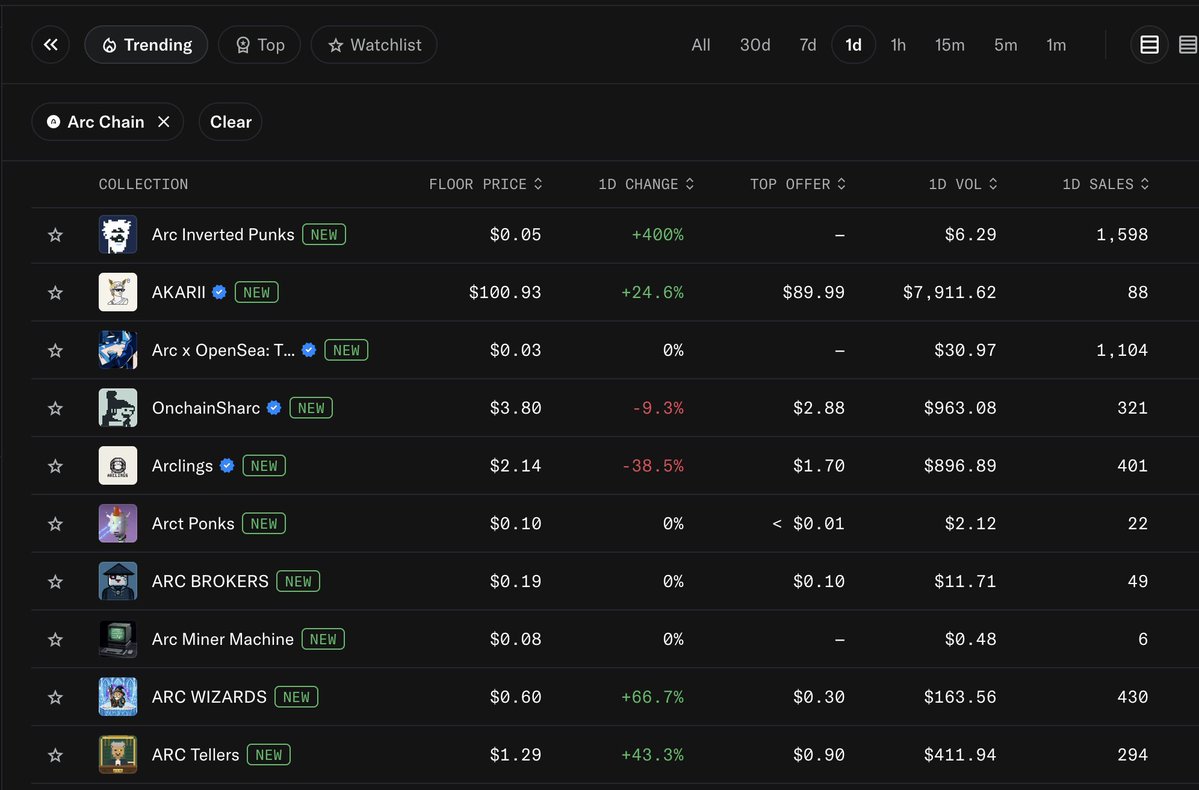Click Arc x OpenSea verified badge icon
1199x790 pixels.
tap(309, 350)
